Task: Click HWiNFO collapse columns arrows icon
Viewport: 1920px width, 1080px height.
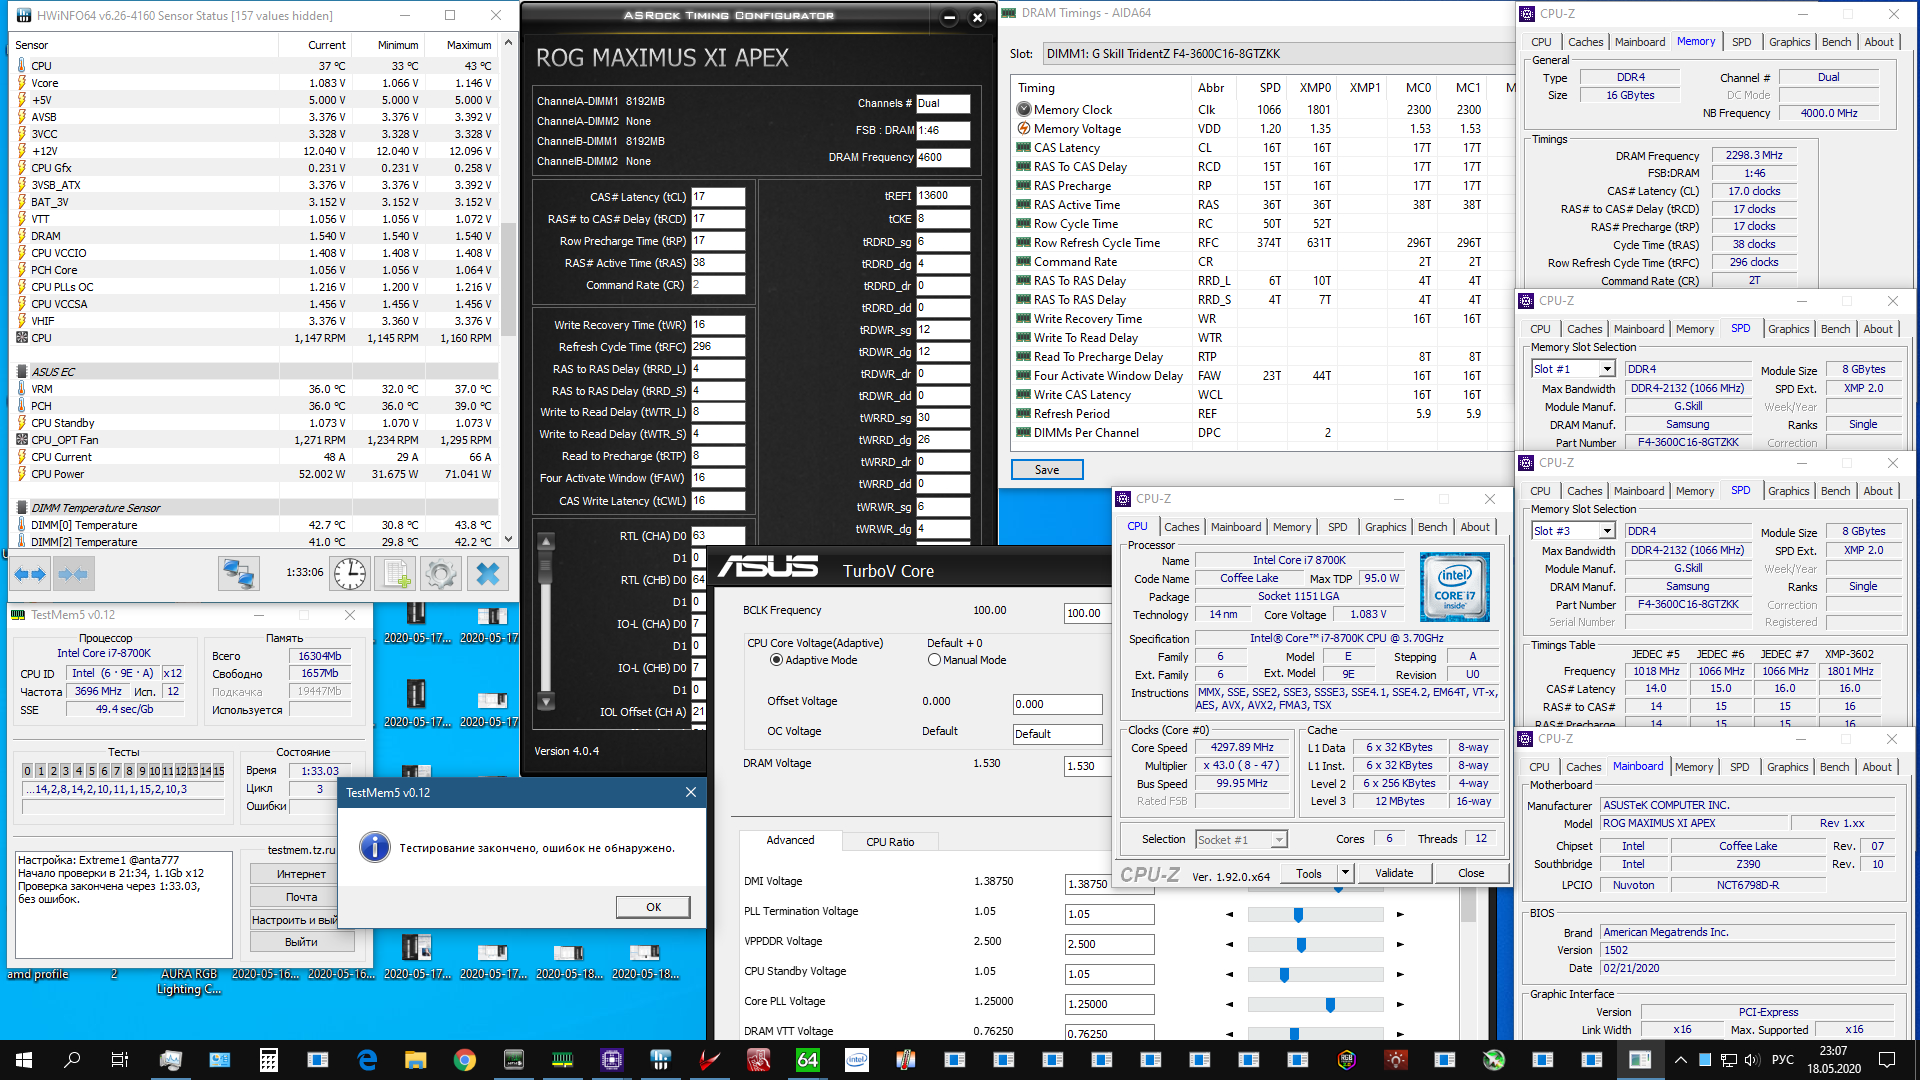Action: [x=74, y=574]
